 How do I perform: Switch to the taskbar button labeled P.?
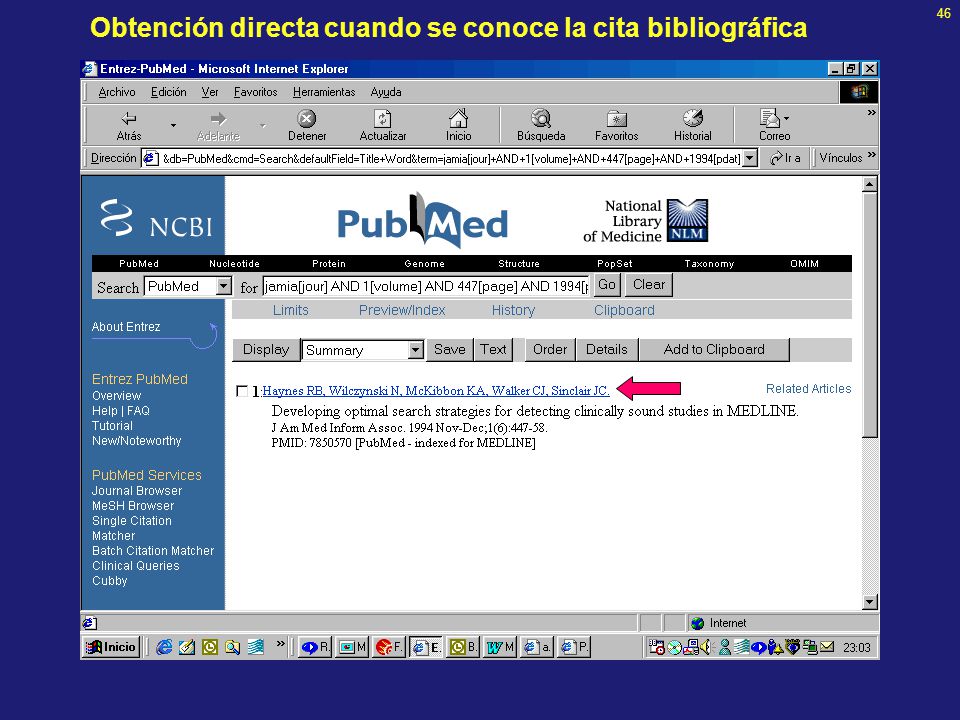574,647
